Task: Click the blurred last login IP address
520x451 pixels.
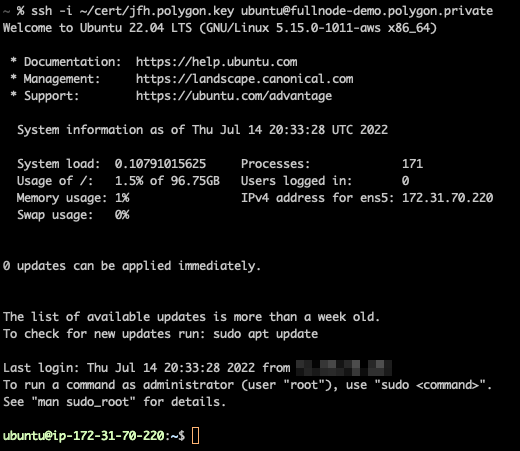Action: click(x=344, y=368)
